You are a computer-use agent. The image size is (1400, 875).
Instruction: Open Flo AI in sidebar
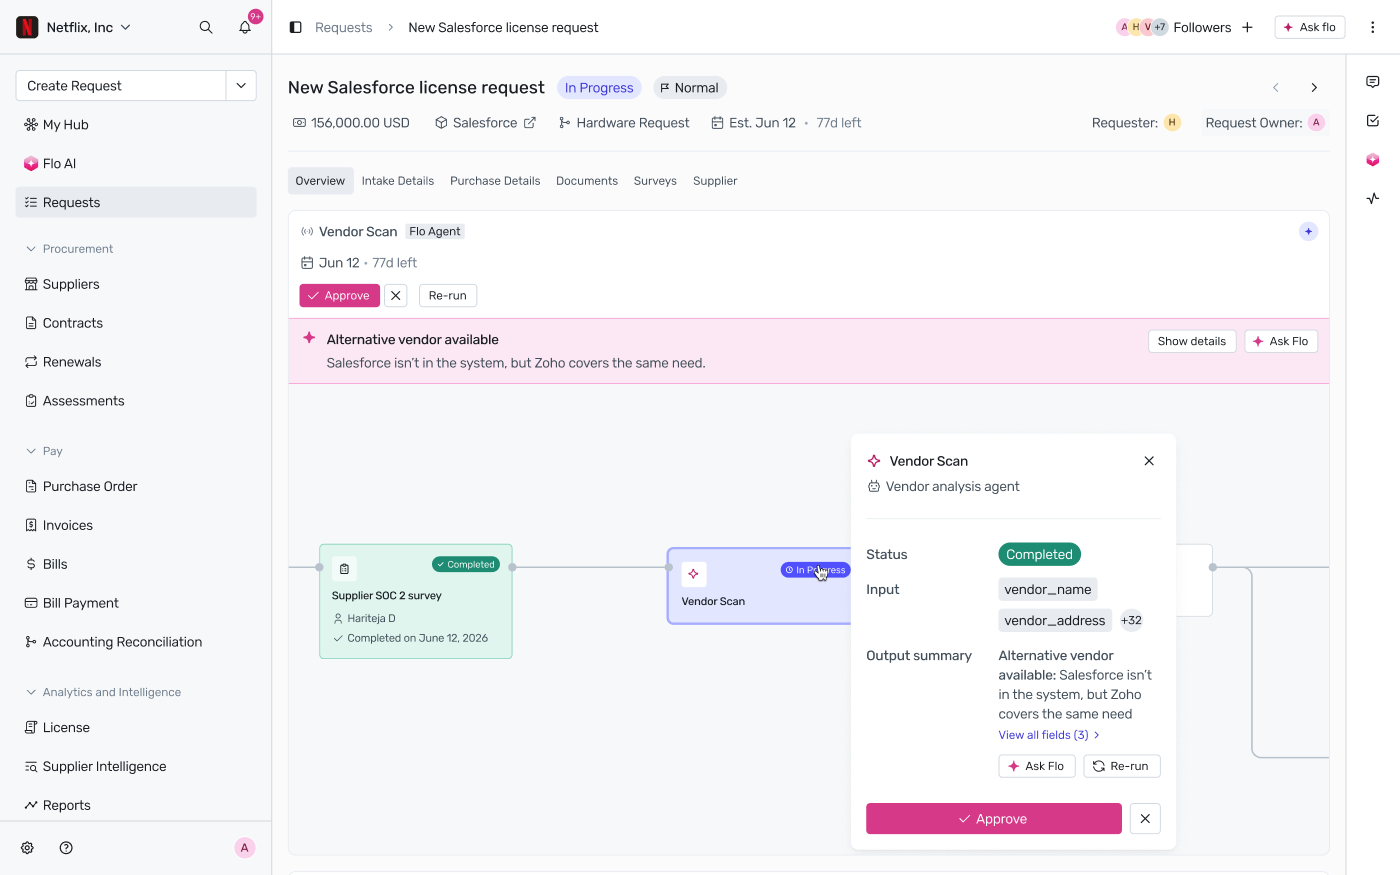pos(136,164)
